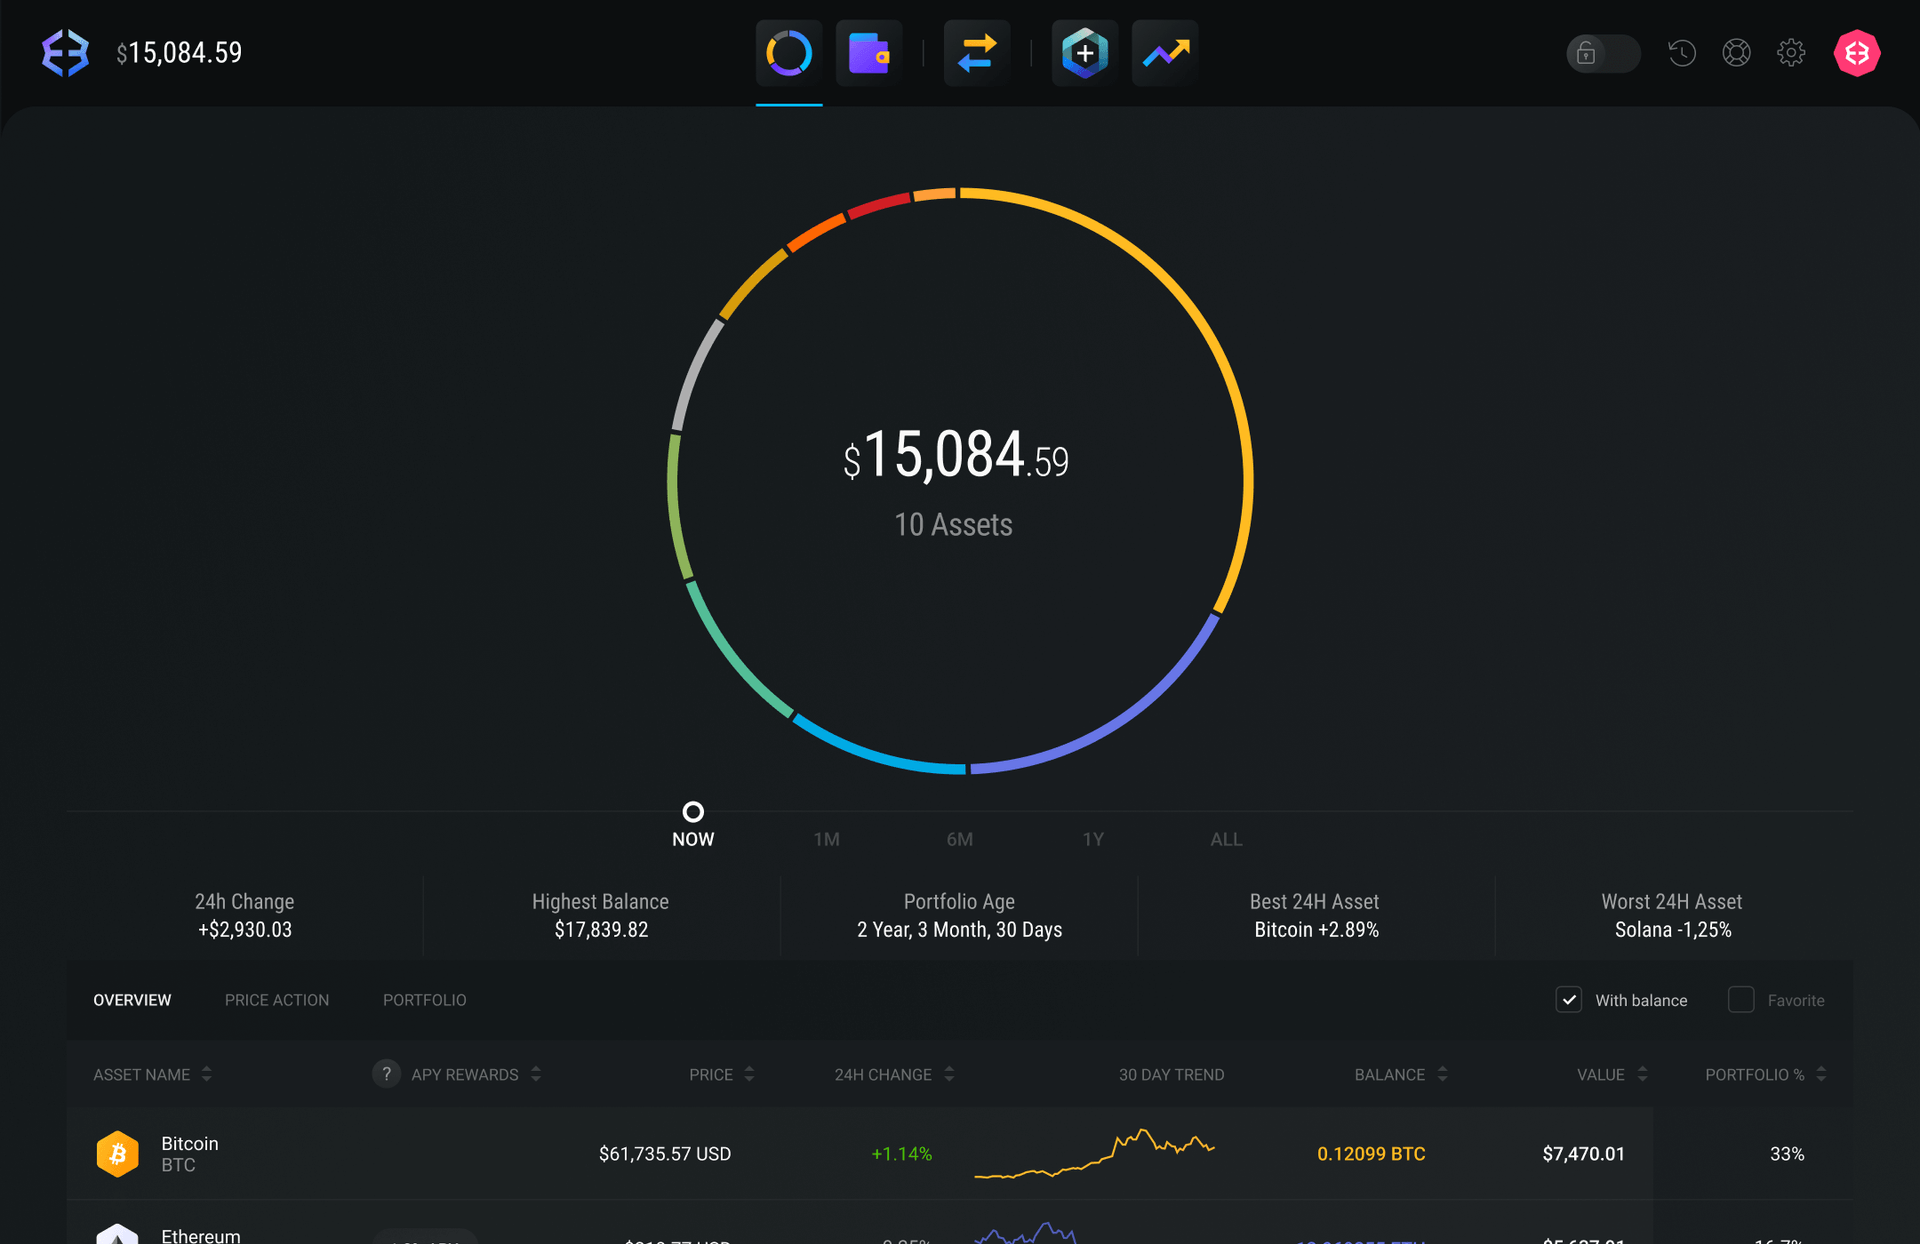1920x1244 pixels.
Task: Open the trending chart arrow icon
Action: (1165, 53)
